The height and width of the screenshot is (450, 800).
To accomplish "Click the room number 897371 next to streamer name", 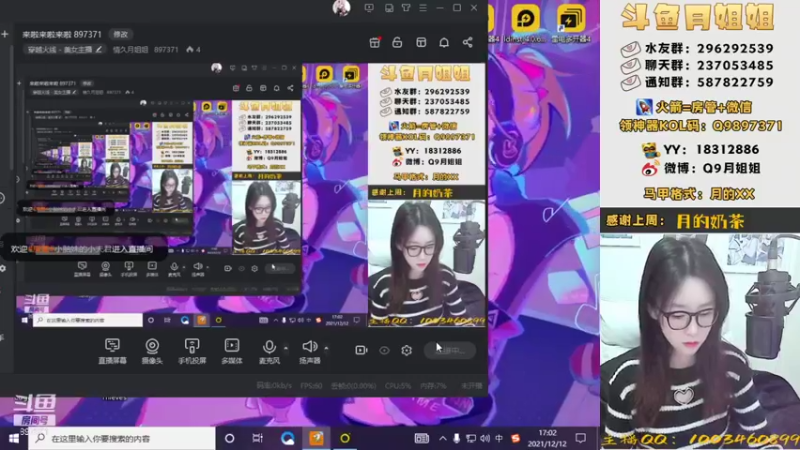I will 166,49.
